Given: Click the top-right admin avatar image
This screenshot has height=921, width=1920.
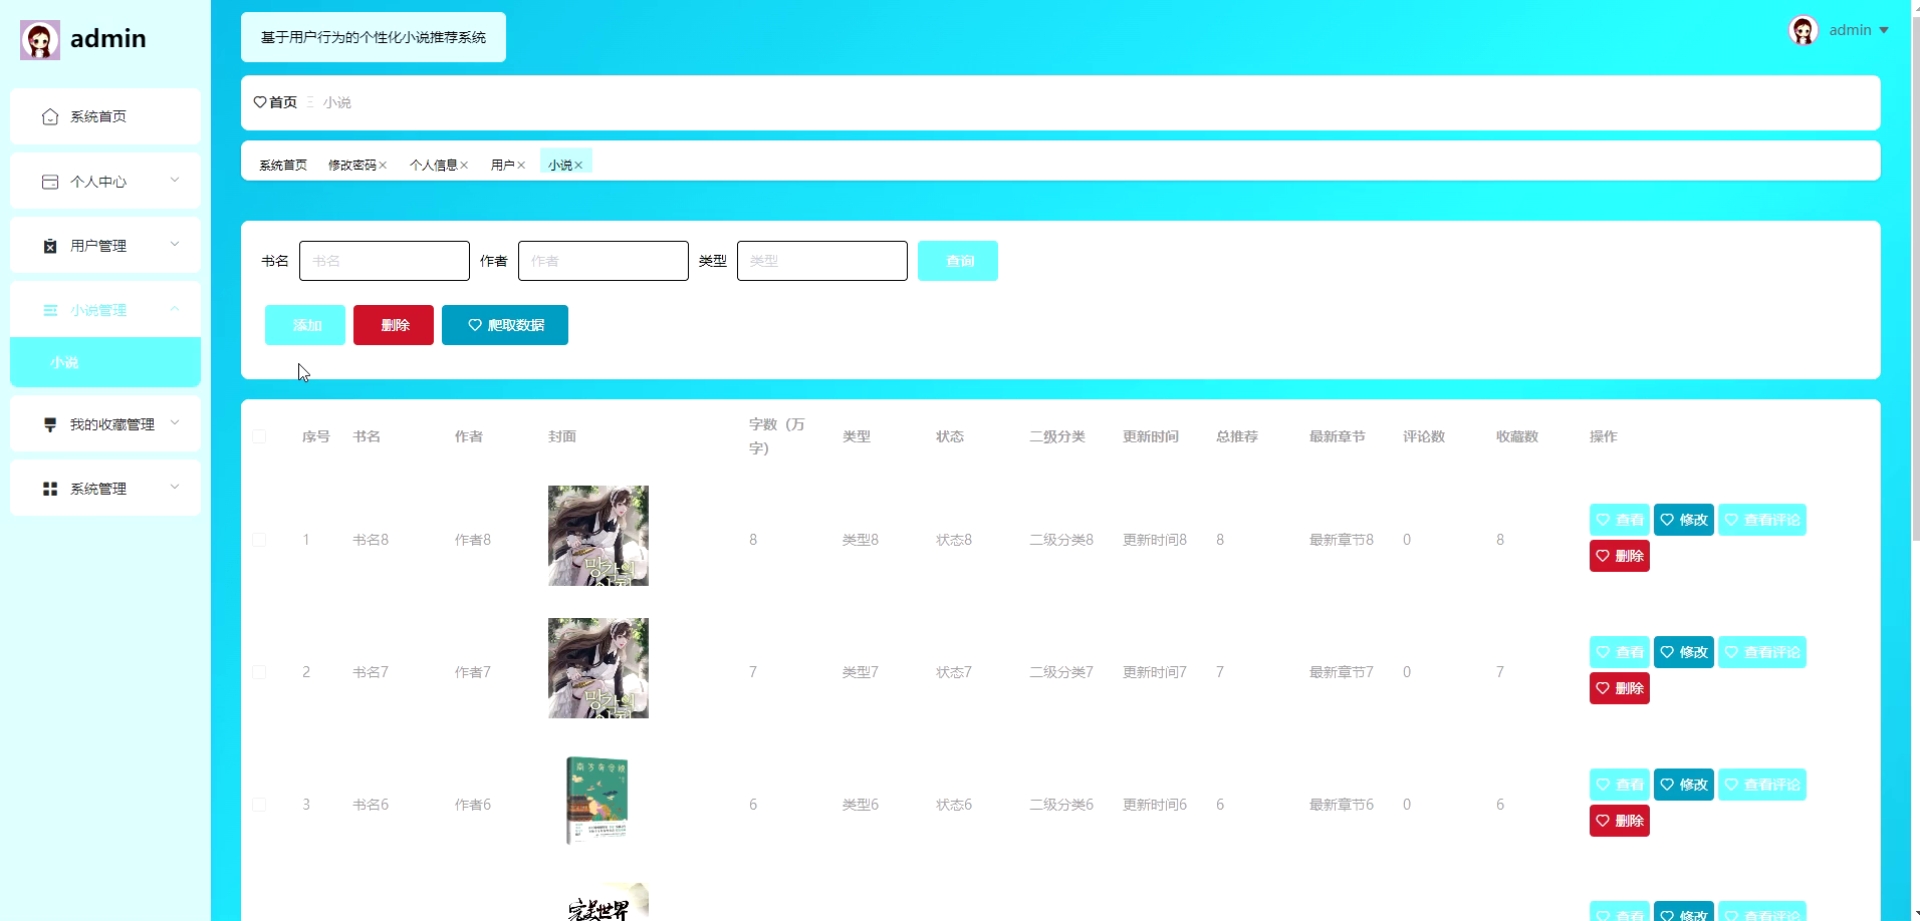Looking at the screenshot, I should pyautogui.click(x=1803, y=30).
